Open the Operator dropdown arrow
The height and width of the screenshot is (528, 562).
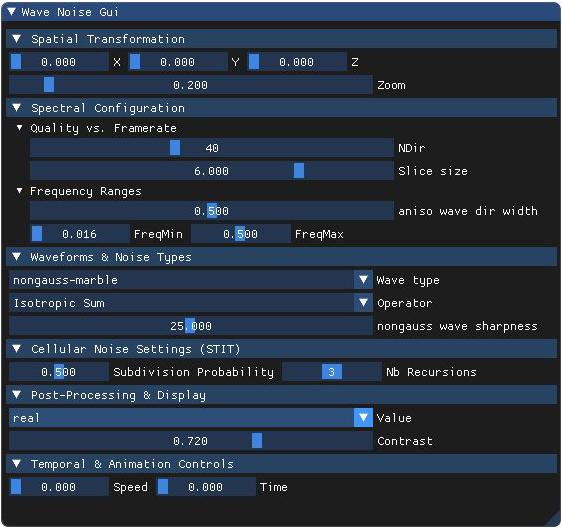363,303
